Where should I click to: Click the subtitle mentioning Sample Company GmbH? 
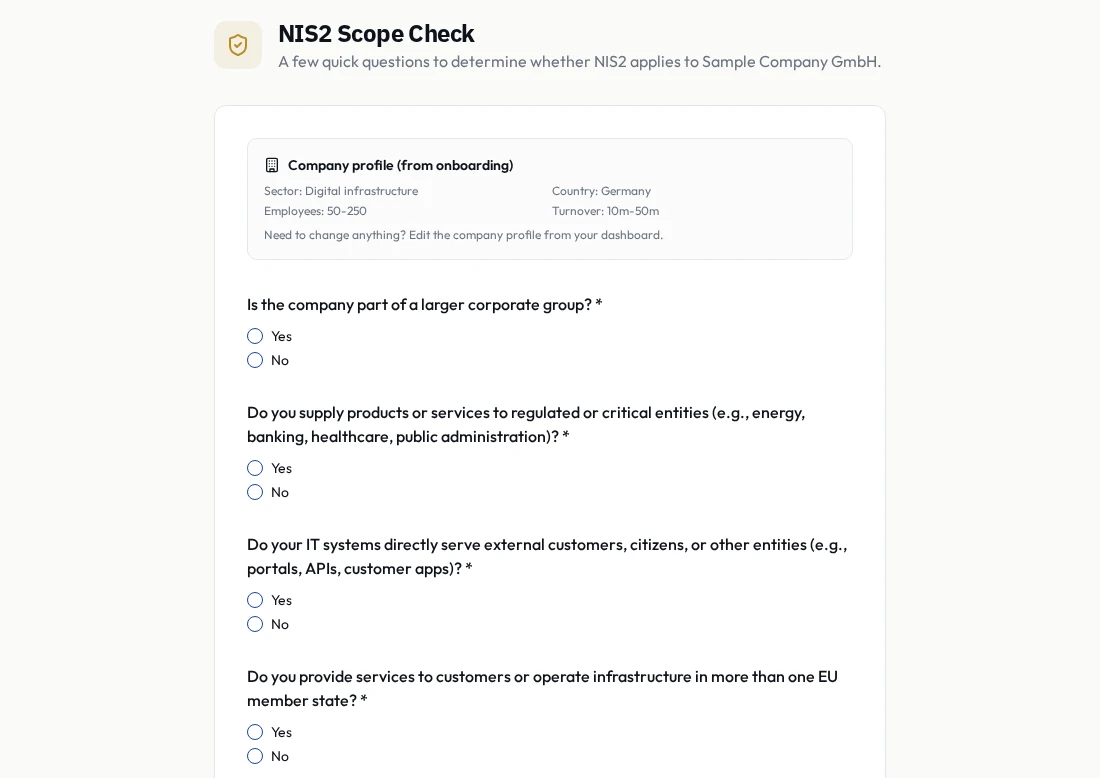tap(579, 62)
